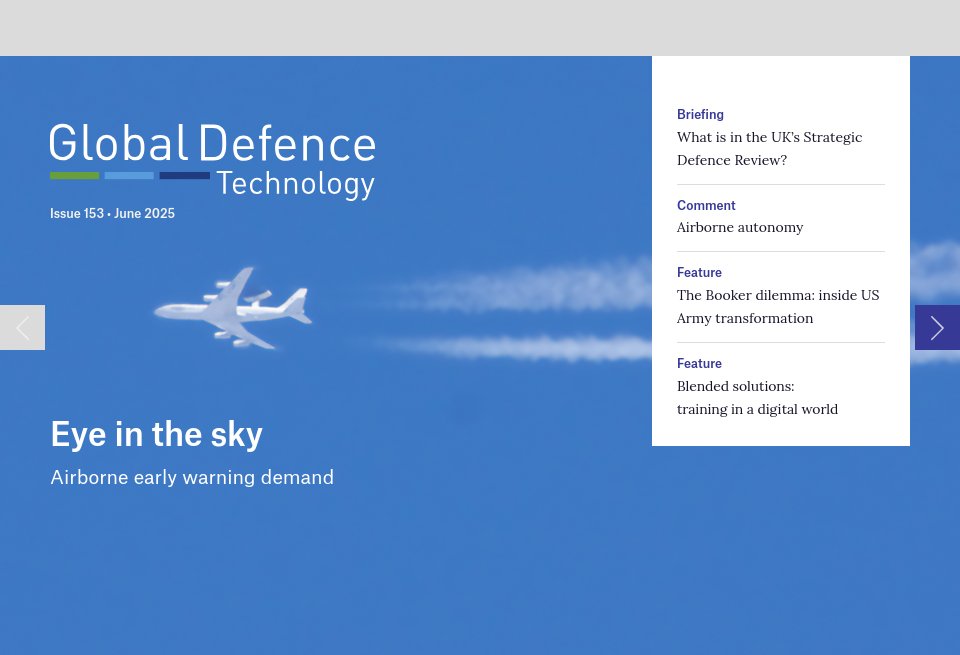Select the first Feature section label
The height and width of the screenshot is (655, 960).
click(699, 272)
